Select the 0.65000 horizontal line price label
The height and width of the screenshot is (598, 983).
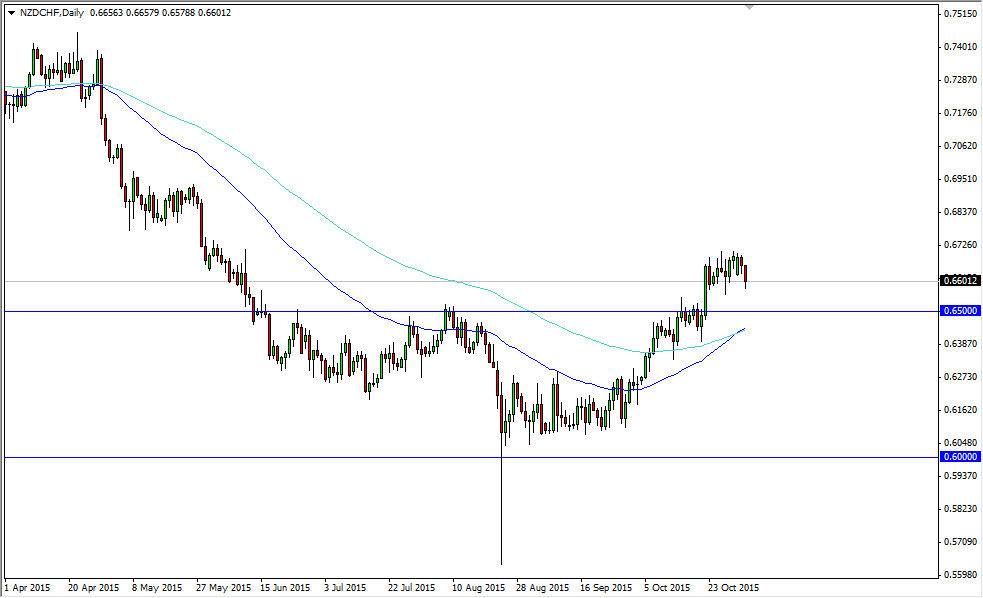point(960,311)
